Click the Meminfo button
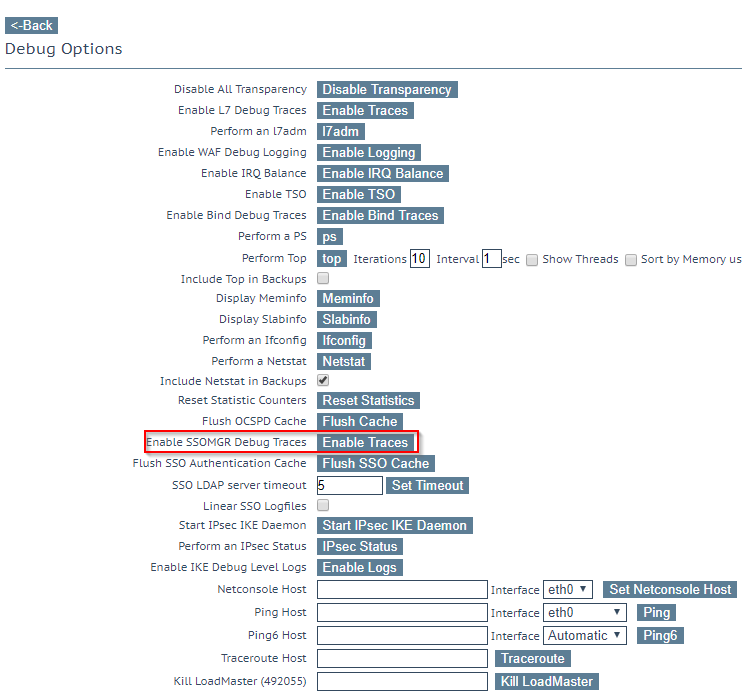Image resolution: width=742 pixels, height=700 pixels. tap(348, 299)
